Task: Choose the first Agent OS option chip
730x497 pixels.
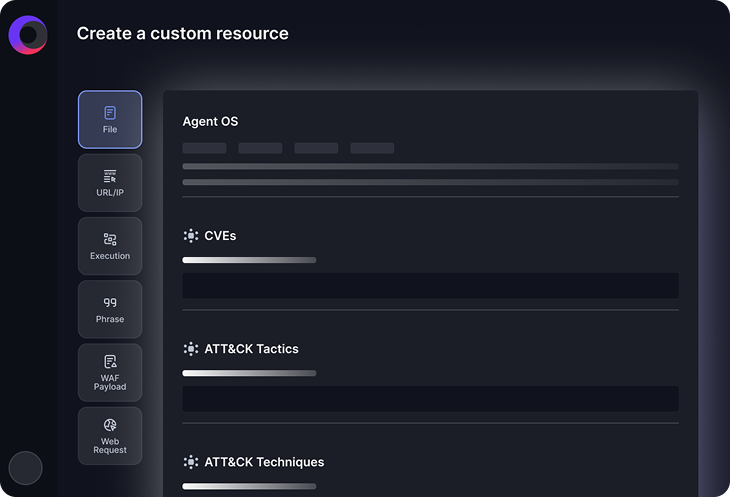Action: tap(204, 148)
